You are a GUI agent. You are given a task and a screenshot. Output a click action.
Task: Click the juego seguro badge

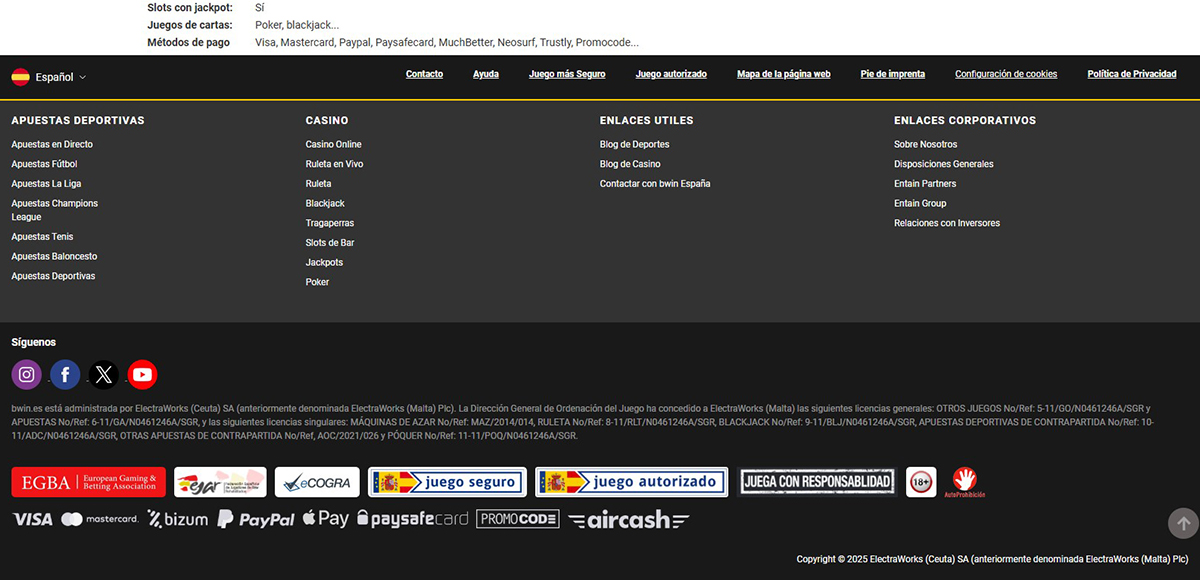click(447, 482)
